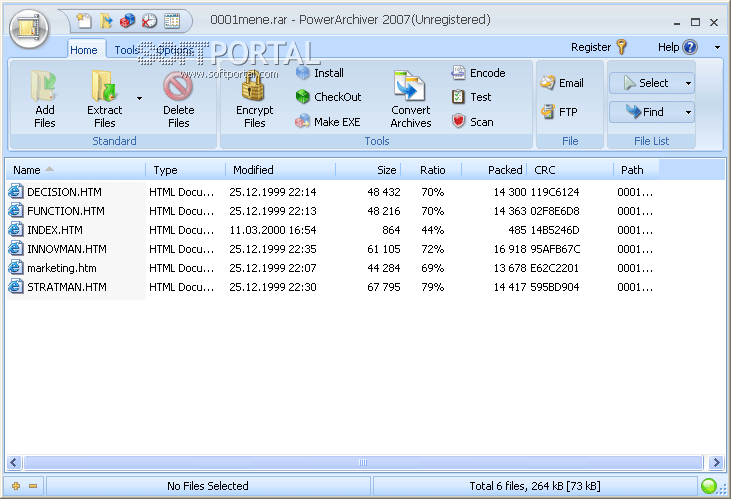Click the red-blue cubes quick-access icon
This screenshot has width=731, height=499.
[127, 21]
